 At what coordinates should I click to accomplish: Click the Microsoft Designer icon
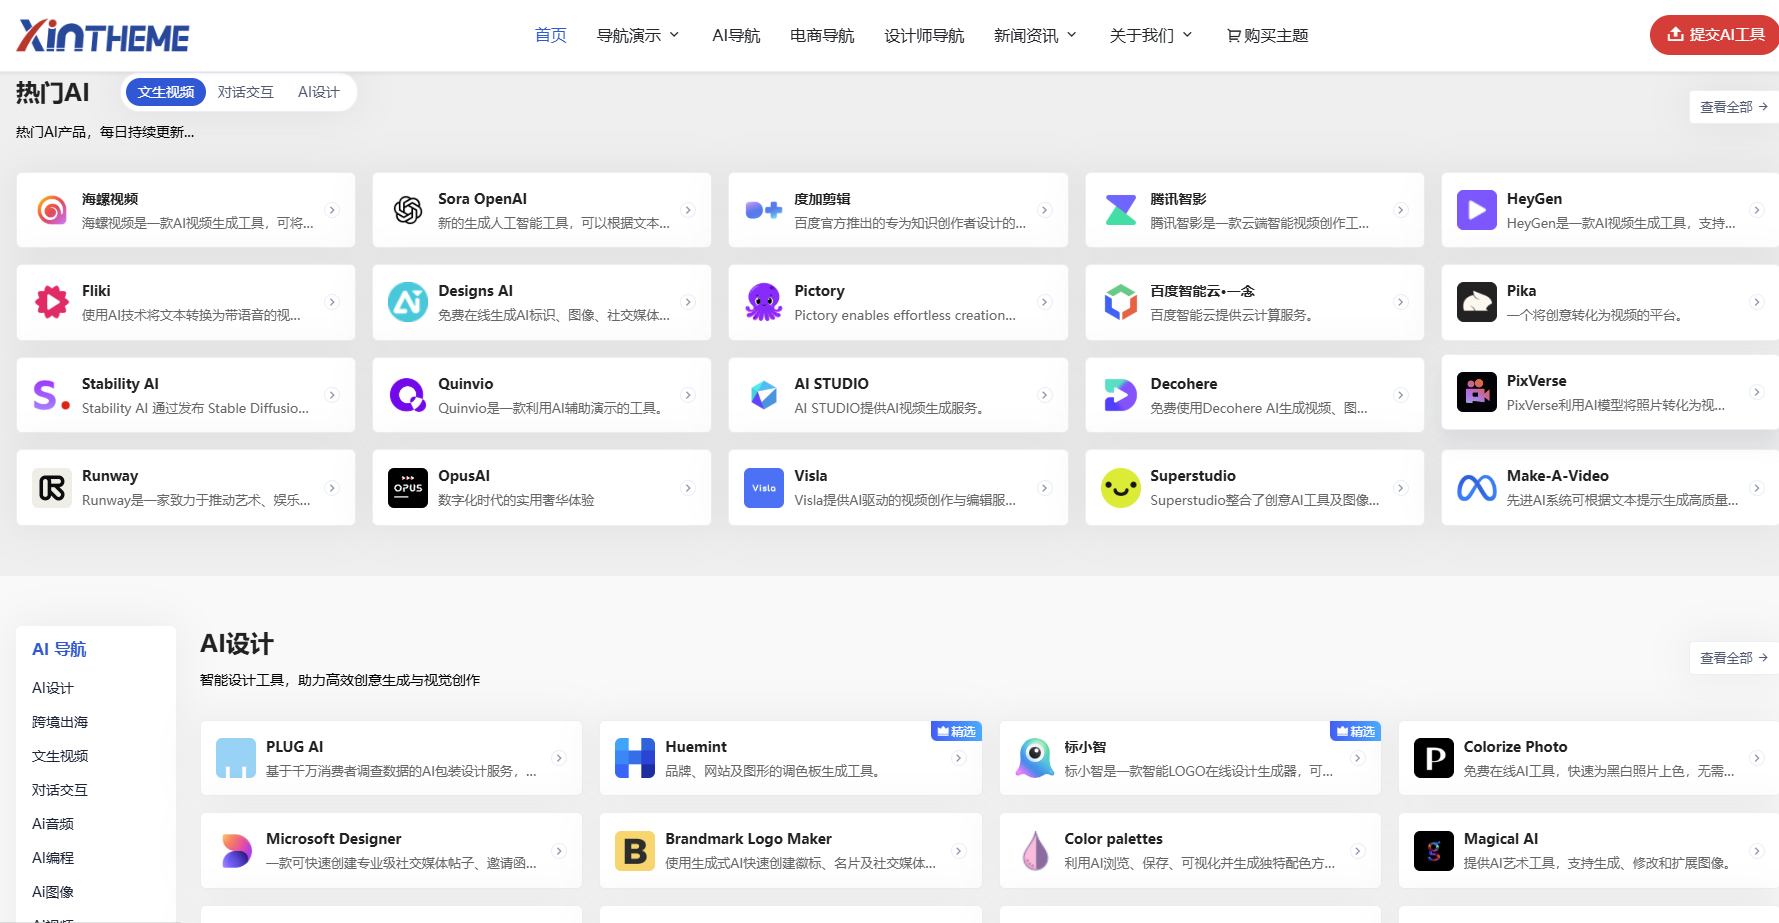coord(236,851)
